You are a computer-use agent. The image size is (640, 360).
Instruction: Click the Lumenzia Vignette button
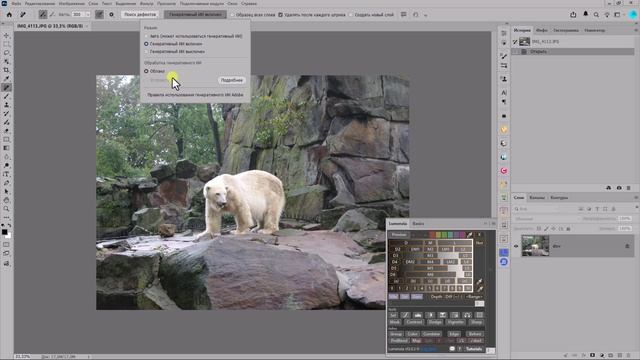tap(455, 322)
